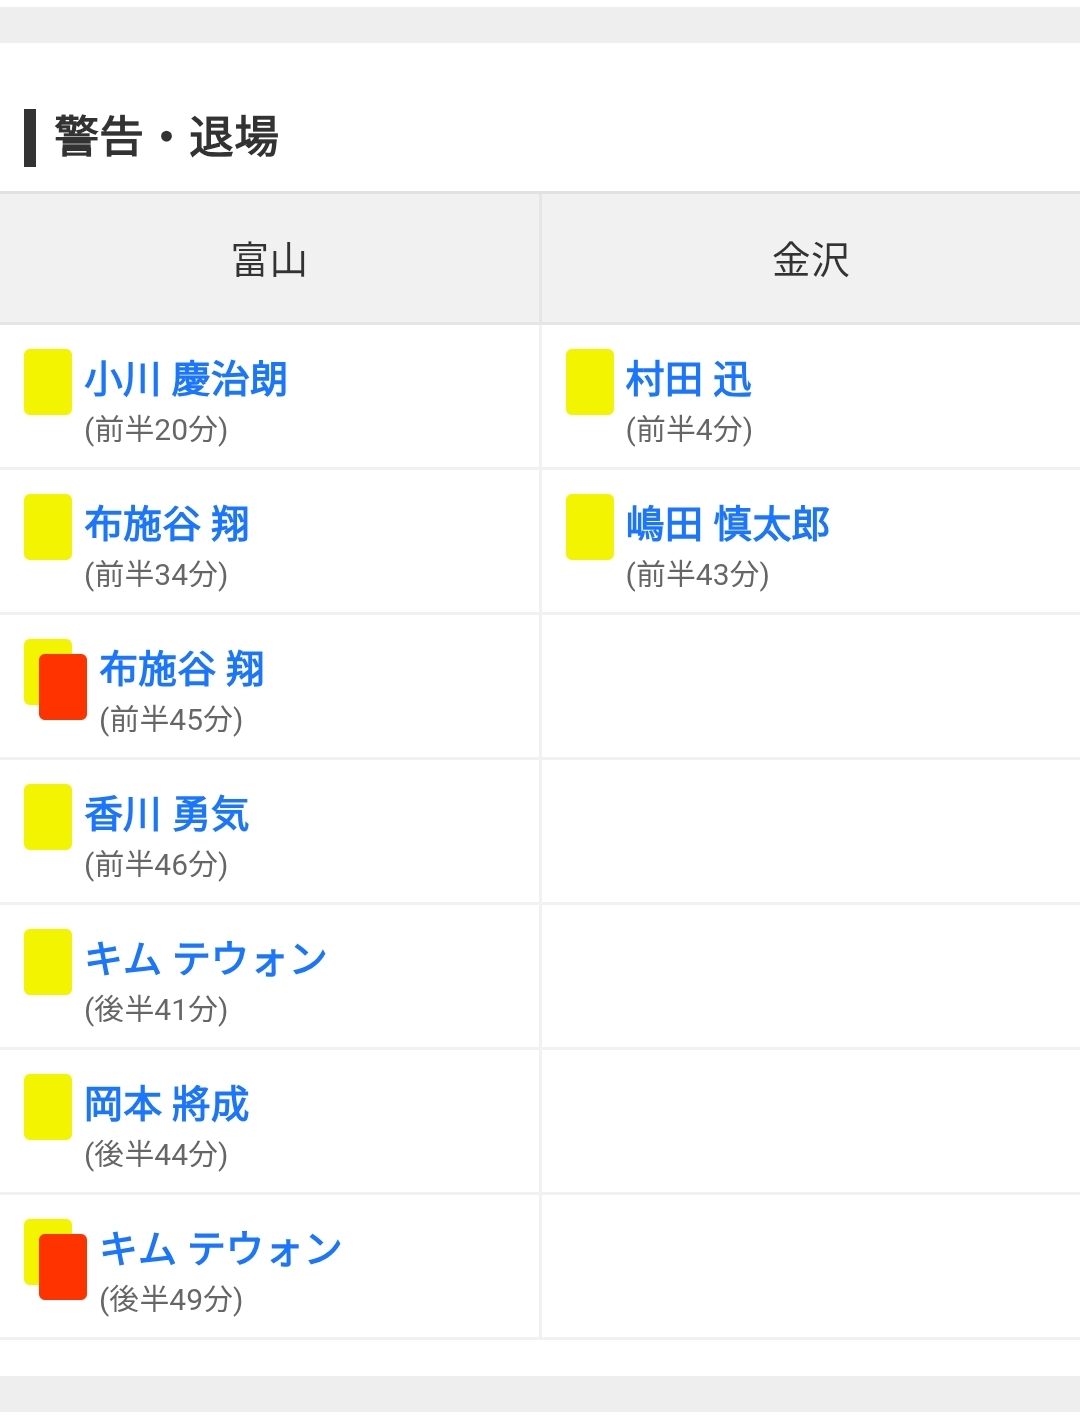Image resolution: width=1080 pixels, height=1425 pixels.
Task: Click yellow card icon at 前半34分 row
Action: click(48, 526)
